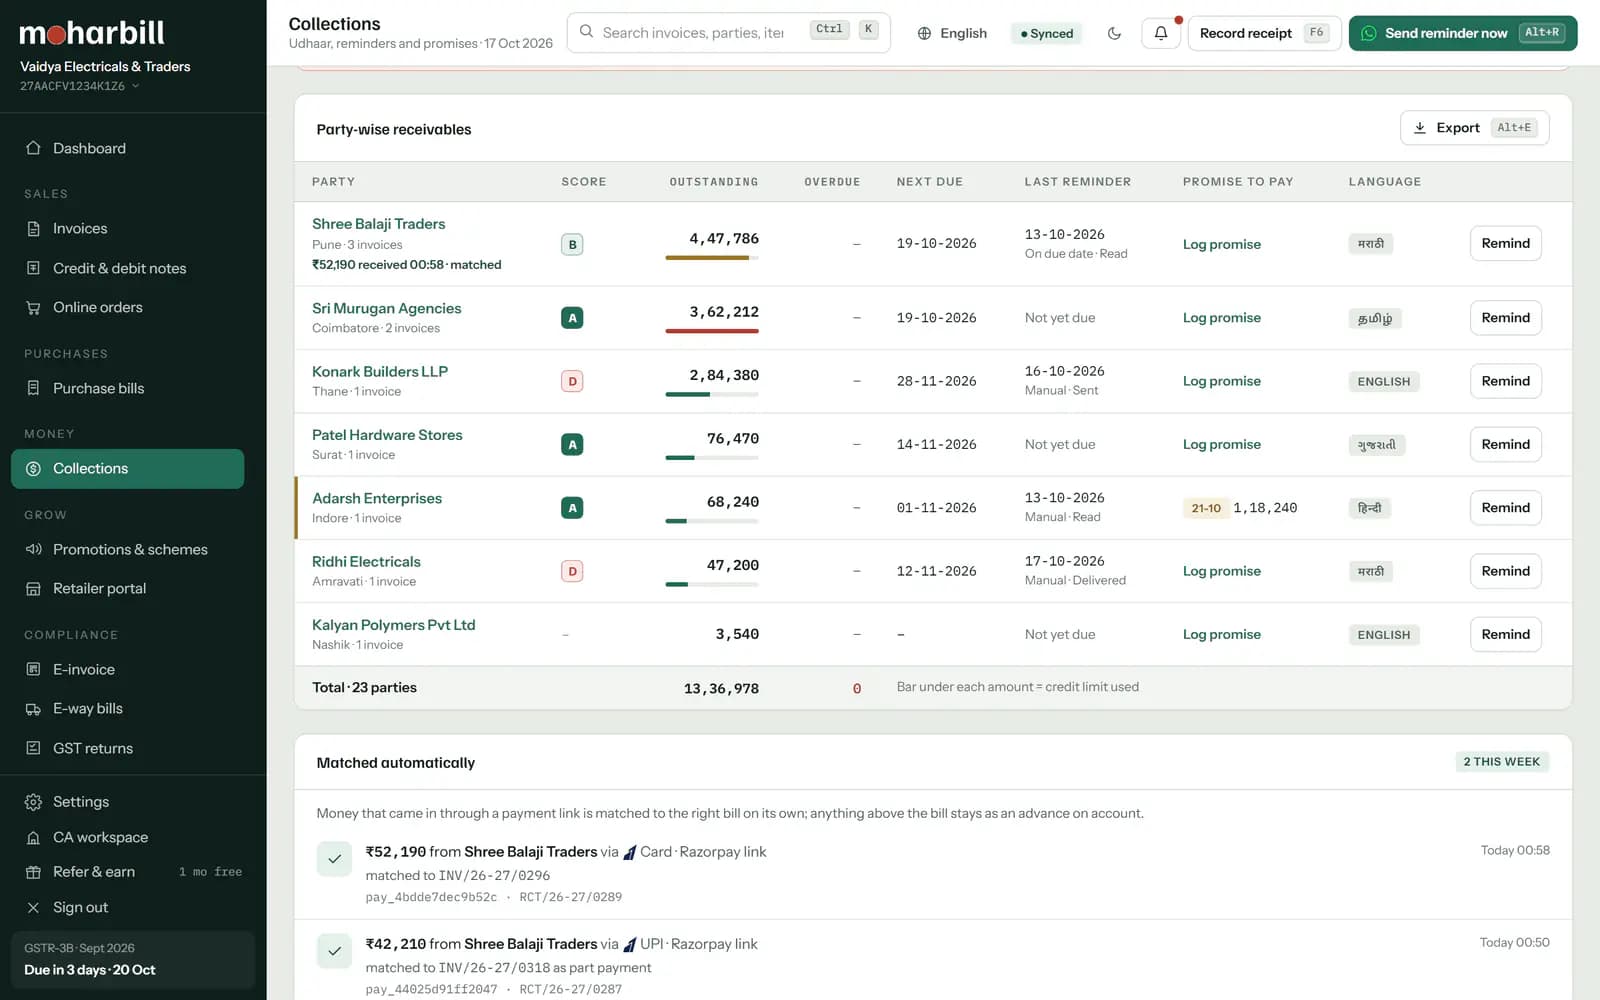Viewport: 1600px width, 1000px height.
Task: Click the Retailer portal store icon
Action: click(x=33, y=588)
